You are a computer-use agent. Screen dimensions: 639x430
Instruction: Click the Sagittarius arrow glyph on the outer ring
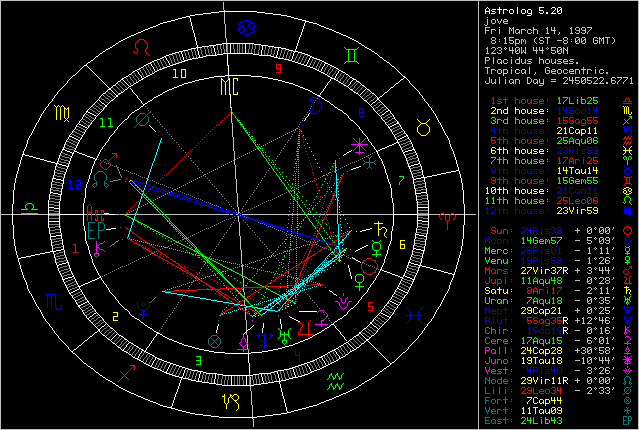[x=126, y=373]
